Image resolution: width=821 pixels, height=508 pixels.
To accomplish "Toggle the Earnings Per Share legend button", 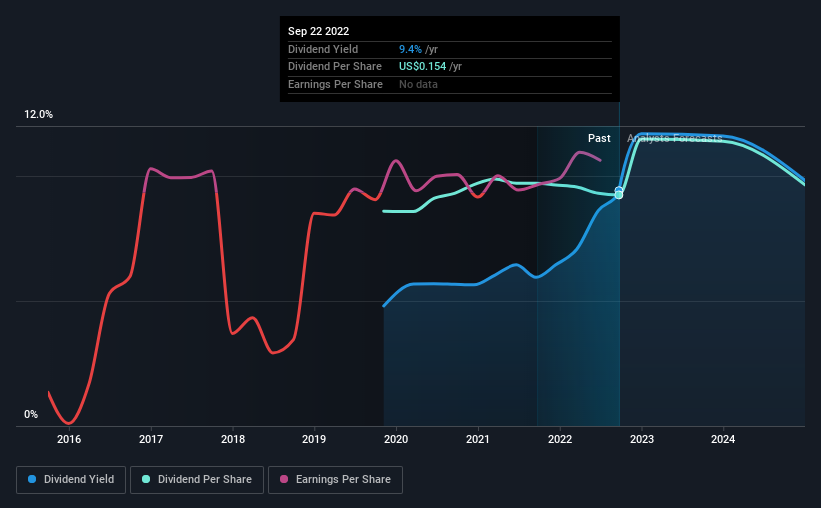I will pyautogui.click(x=335, y=480).
